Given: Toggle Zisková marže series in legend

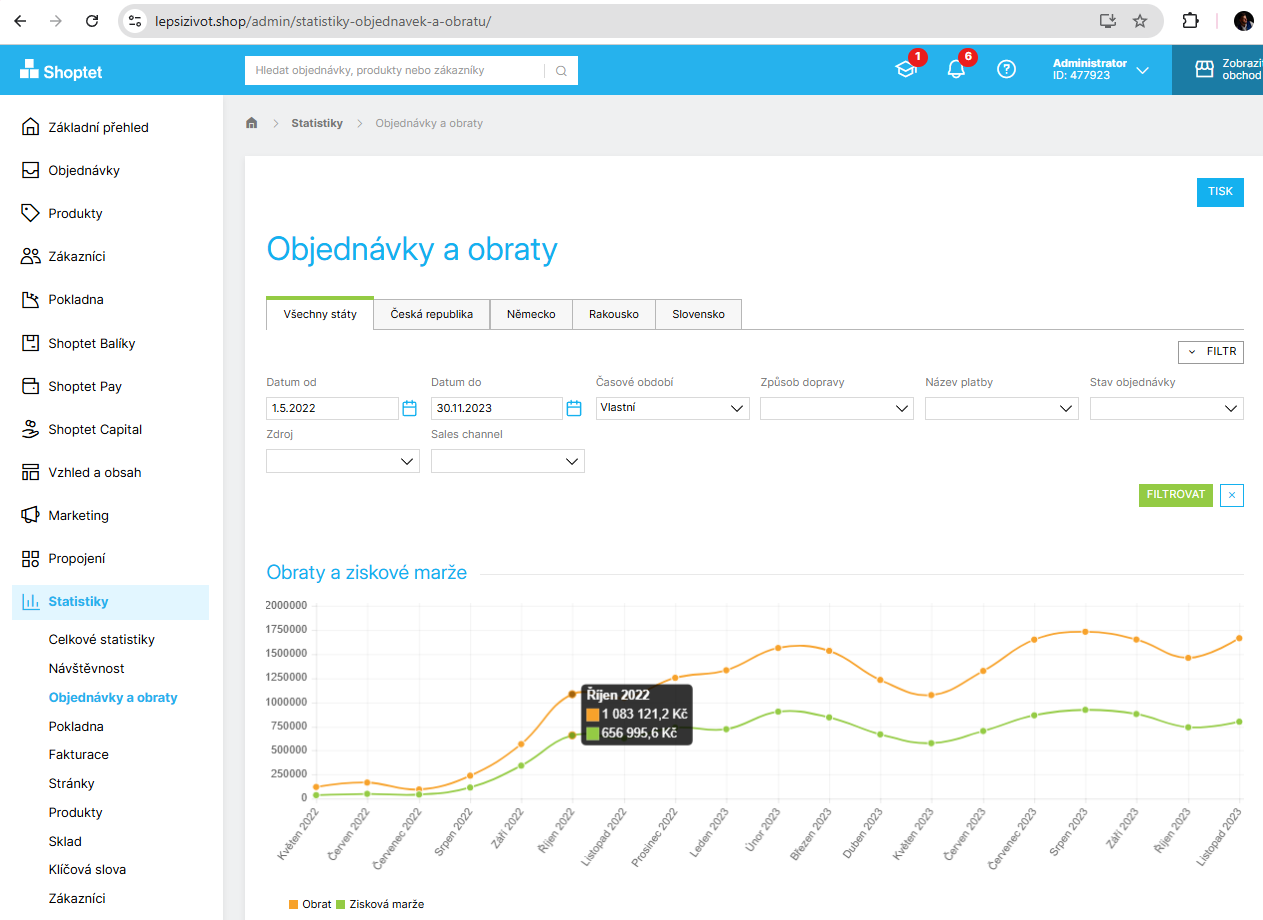Looking at the screenshot, I should (379, 904).
